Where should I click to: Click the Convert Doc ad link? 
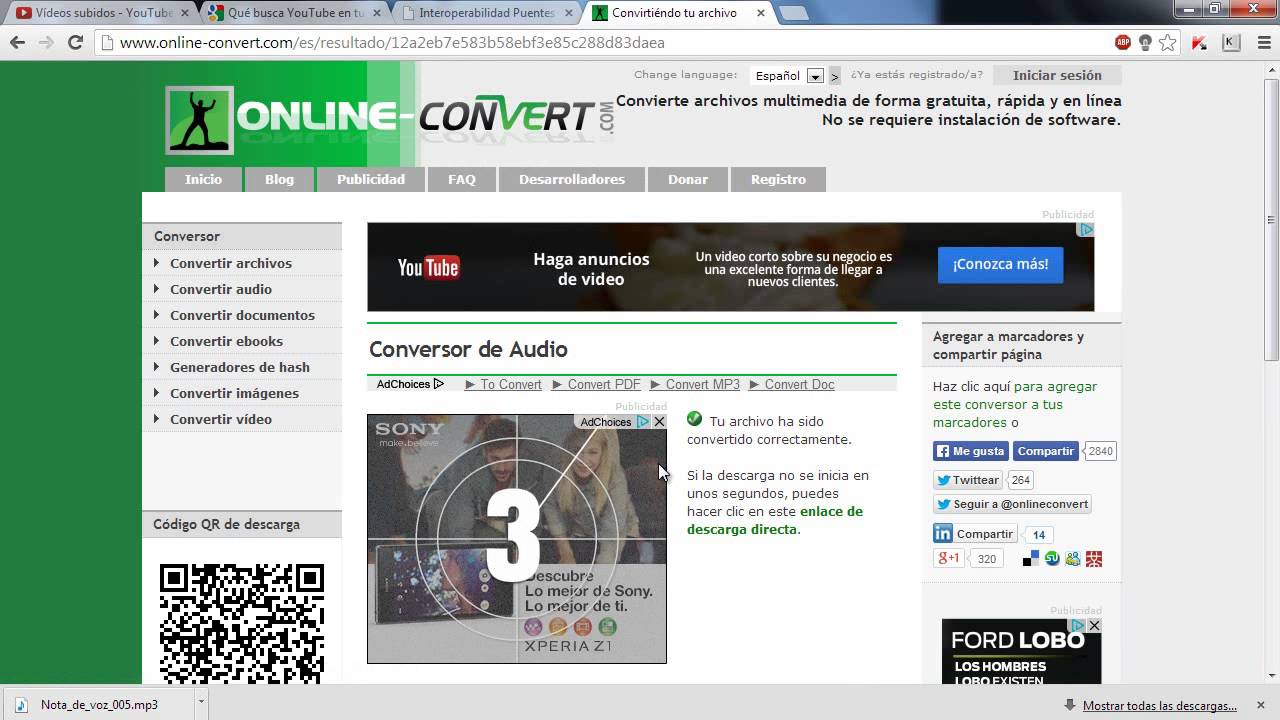click(792, 384)
